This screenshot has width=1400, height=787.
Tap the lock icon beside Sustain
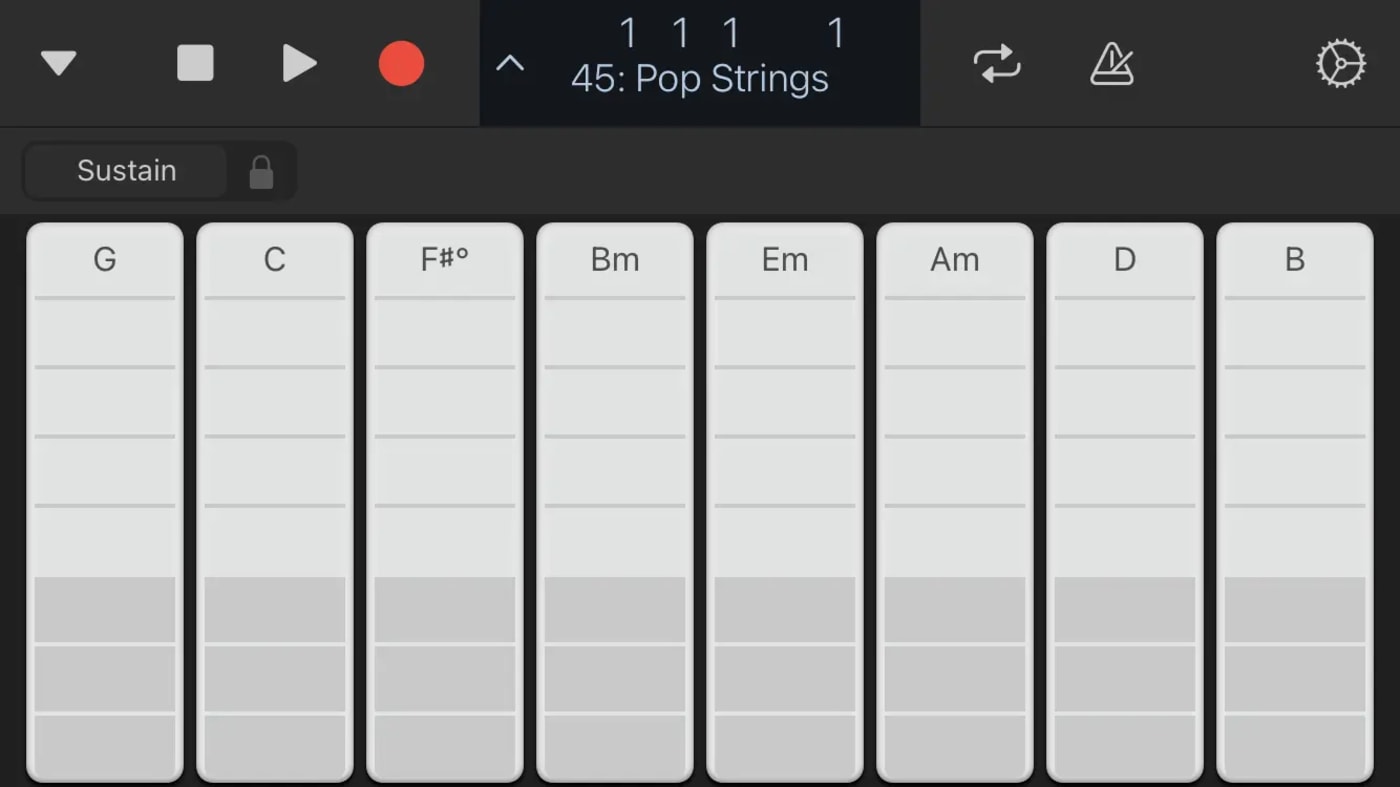tap(262, 171)
